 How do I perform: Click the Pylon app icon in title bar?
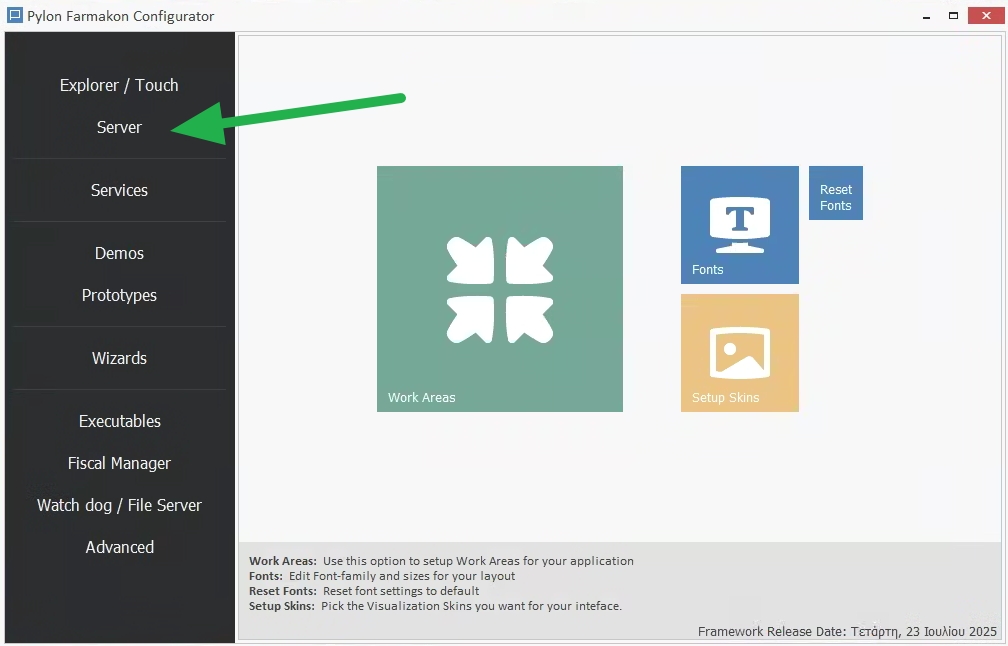click(x=14, y=16)
